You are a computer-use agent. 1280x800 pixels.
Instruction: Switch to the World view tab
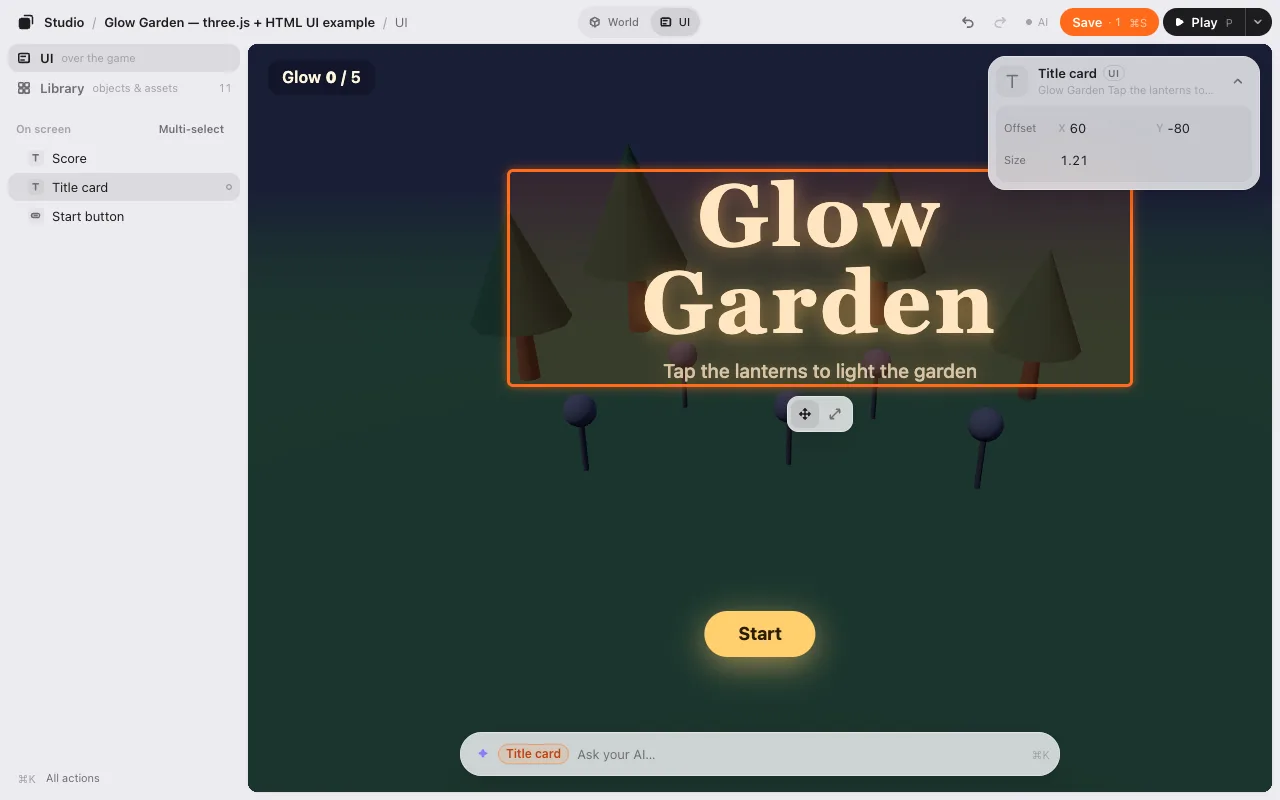614,22
